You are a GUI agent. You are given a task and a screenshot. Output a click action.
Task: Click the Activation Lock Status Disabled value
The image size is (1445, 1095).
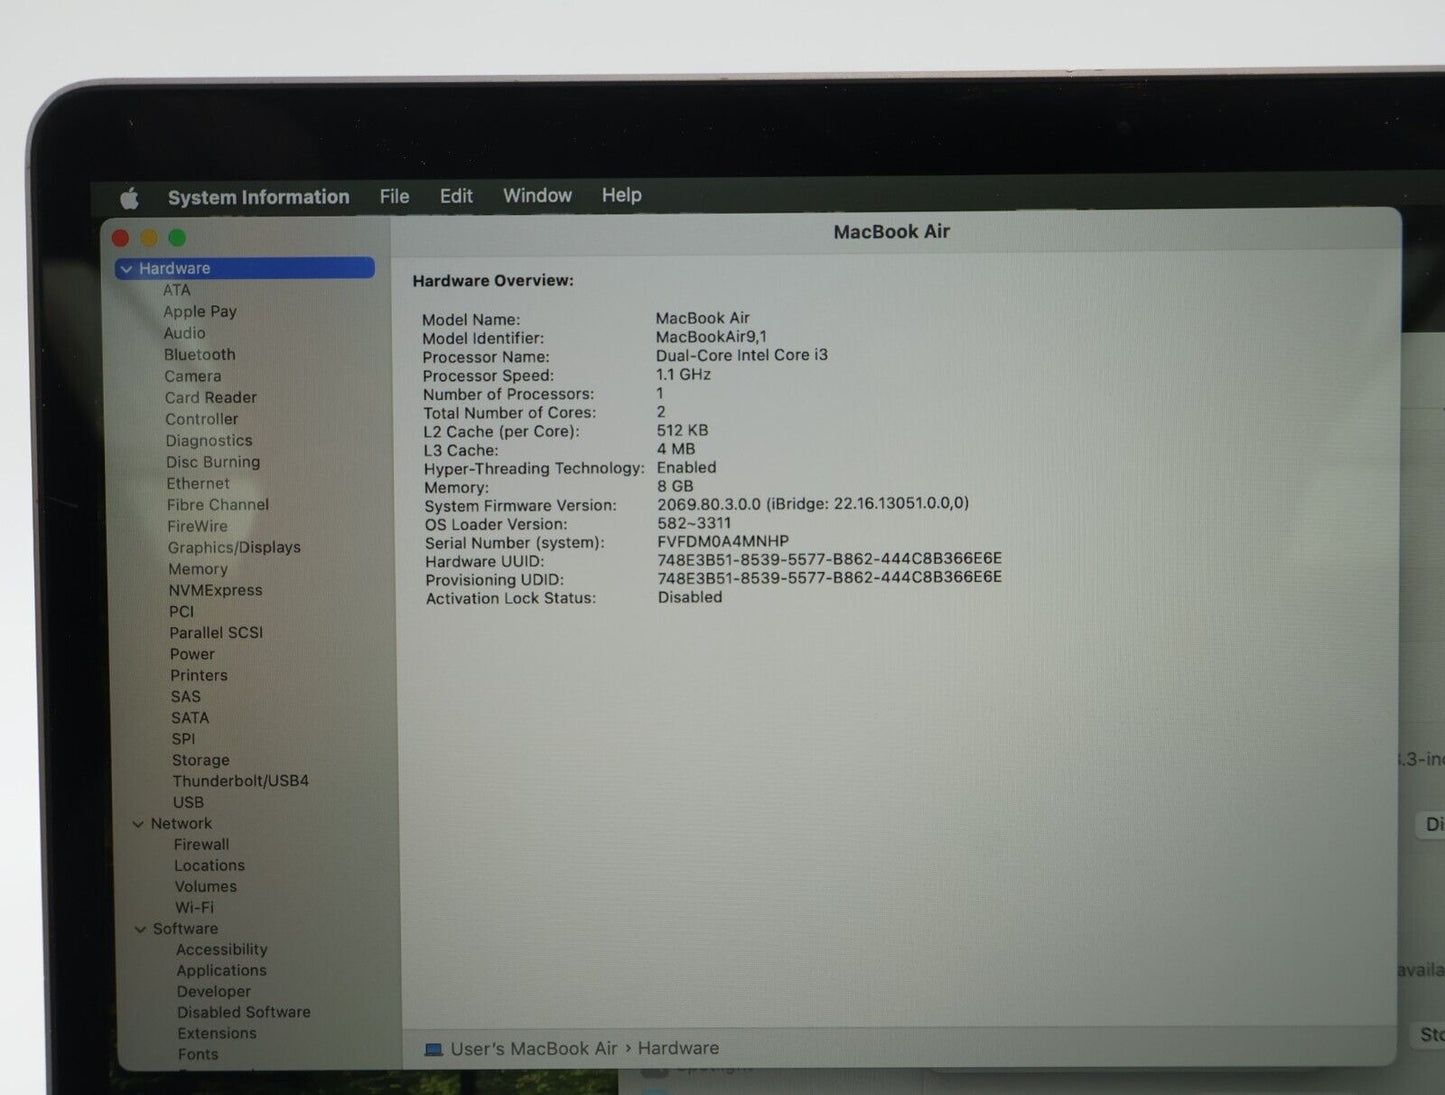[x=690, y=597]
